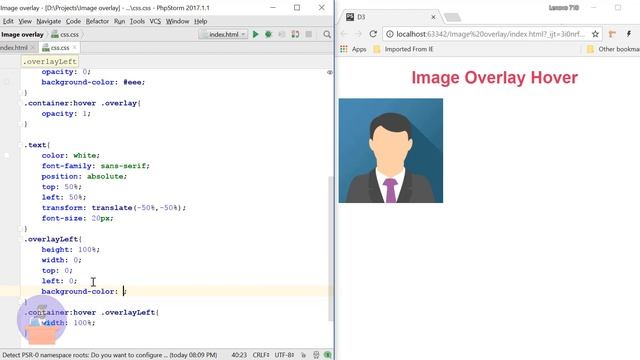Open the Imported From IE bookmarks folder
Image resolution: width=640 pixels, height=360 pixels.
tap(403, 49)
